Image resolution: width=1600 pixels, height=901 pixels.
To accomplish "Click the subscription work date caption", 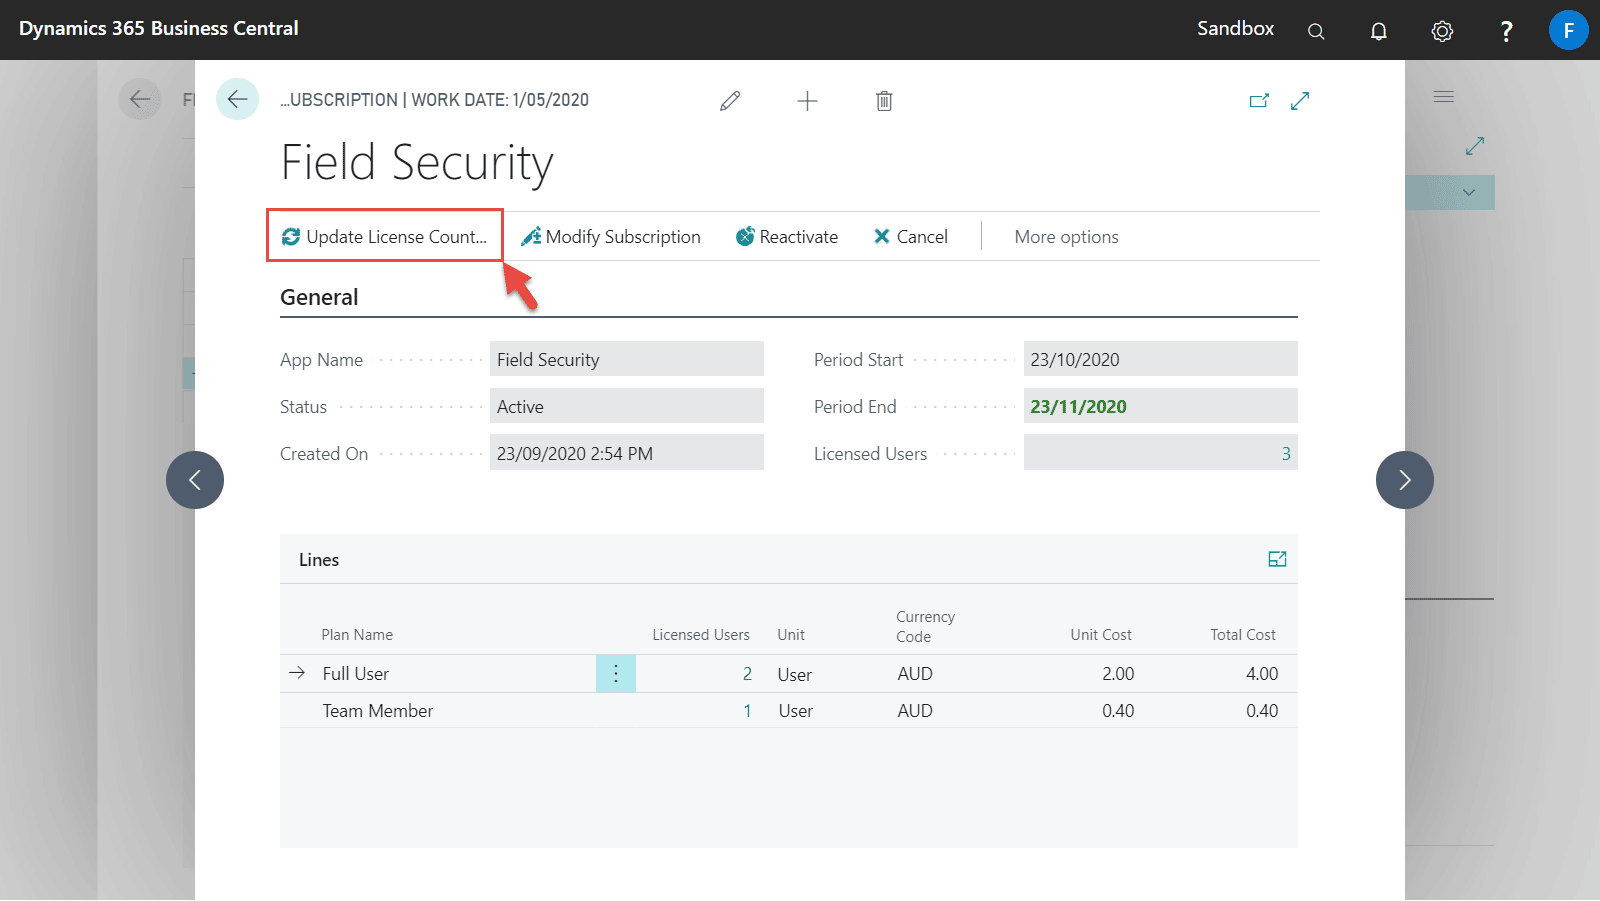I will click(435, 100).
